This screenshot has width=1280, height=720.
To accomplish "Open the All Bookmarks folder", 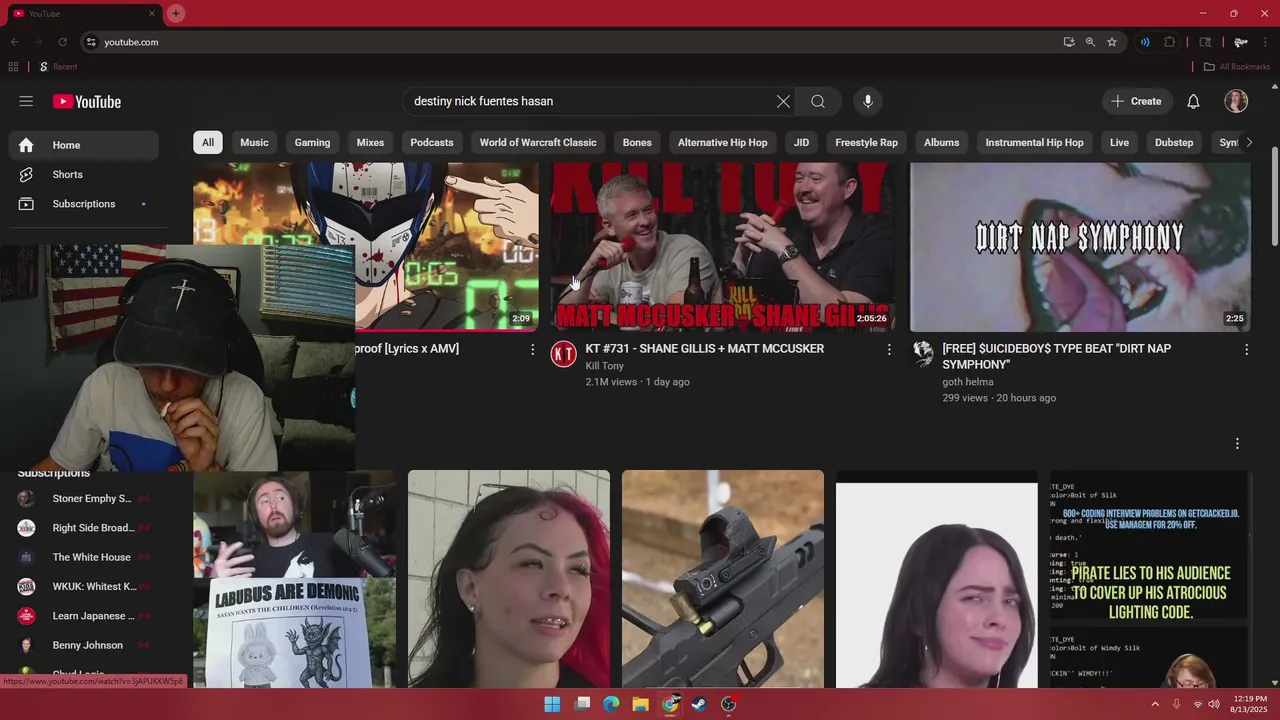I will [1236, 67].
